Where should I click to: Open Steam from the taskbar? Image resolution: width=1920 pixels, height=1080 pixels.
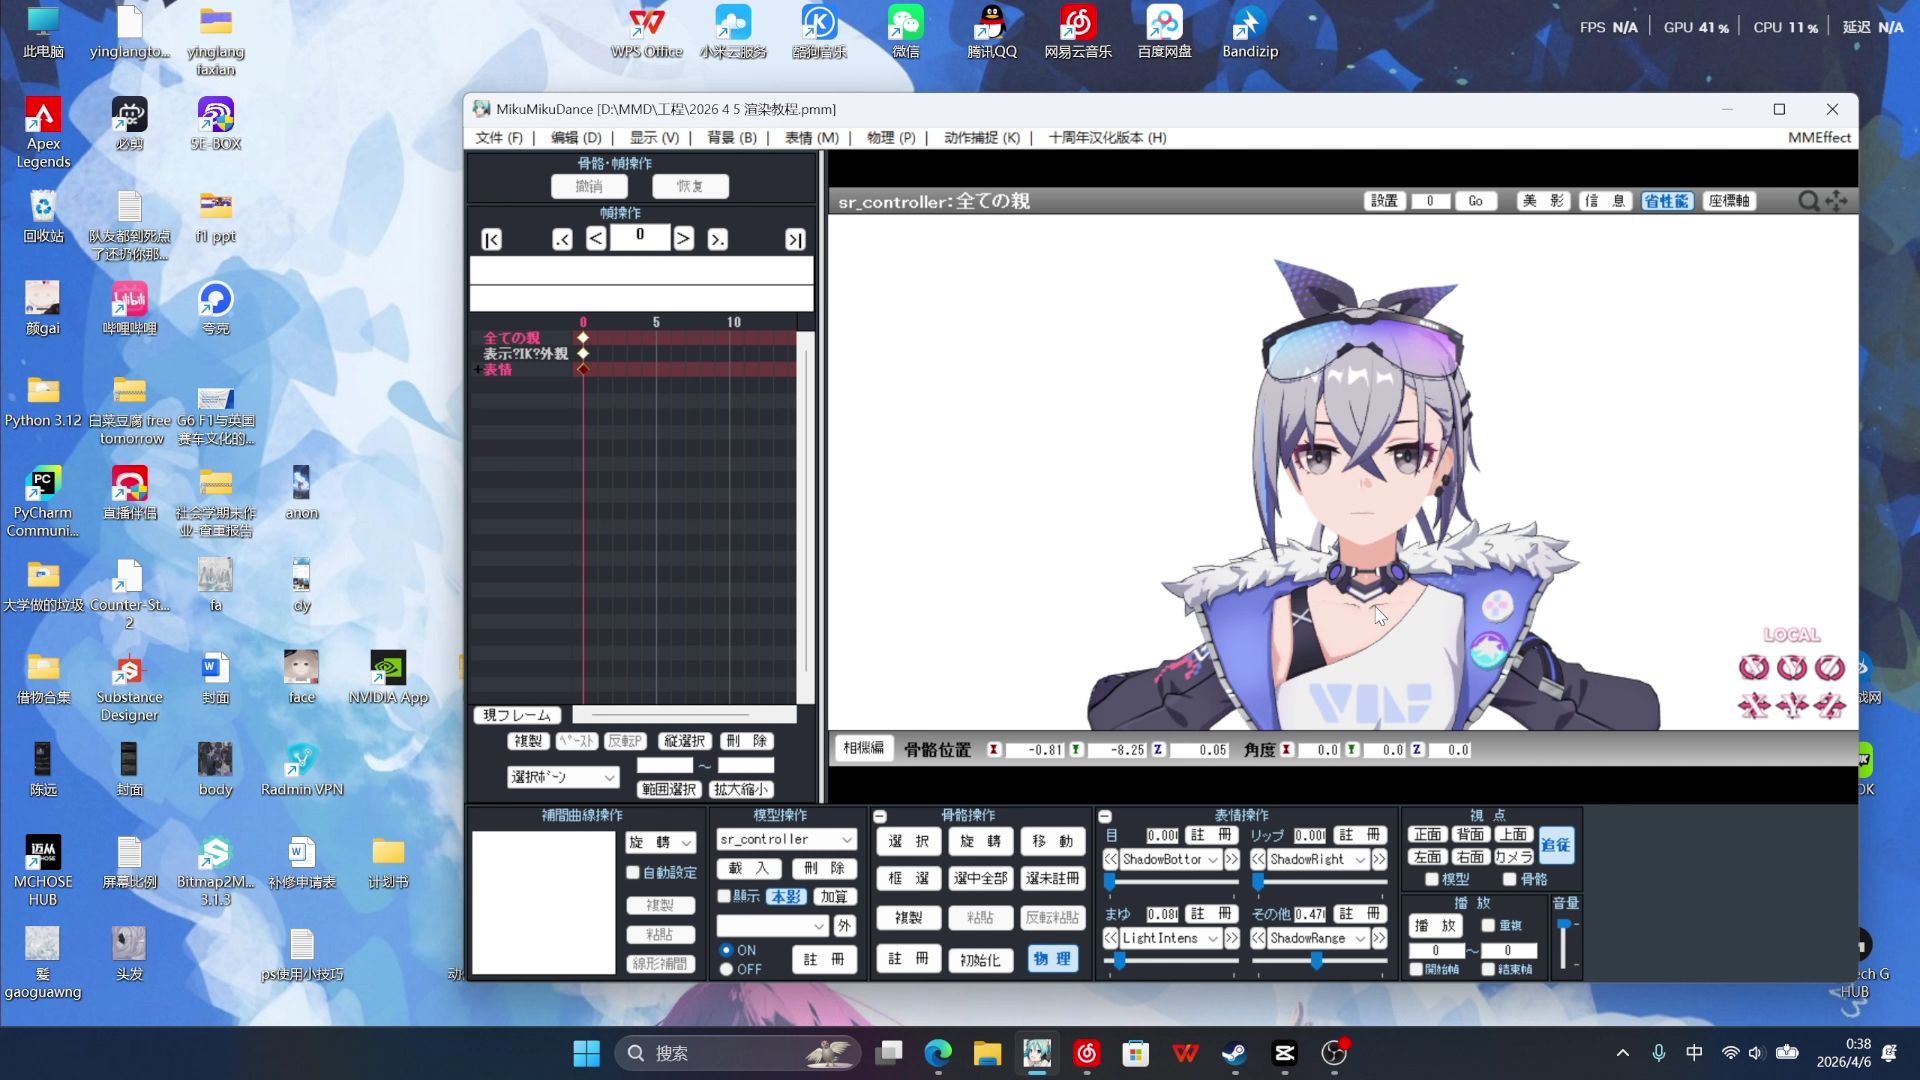[1234, 1053]
